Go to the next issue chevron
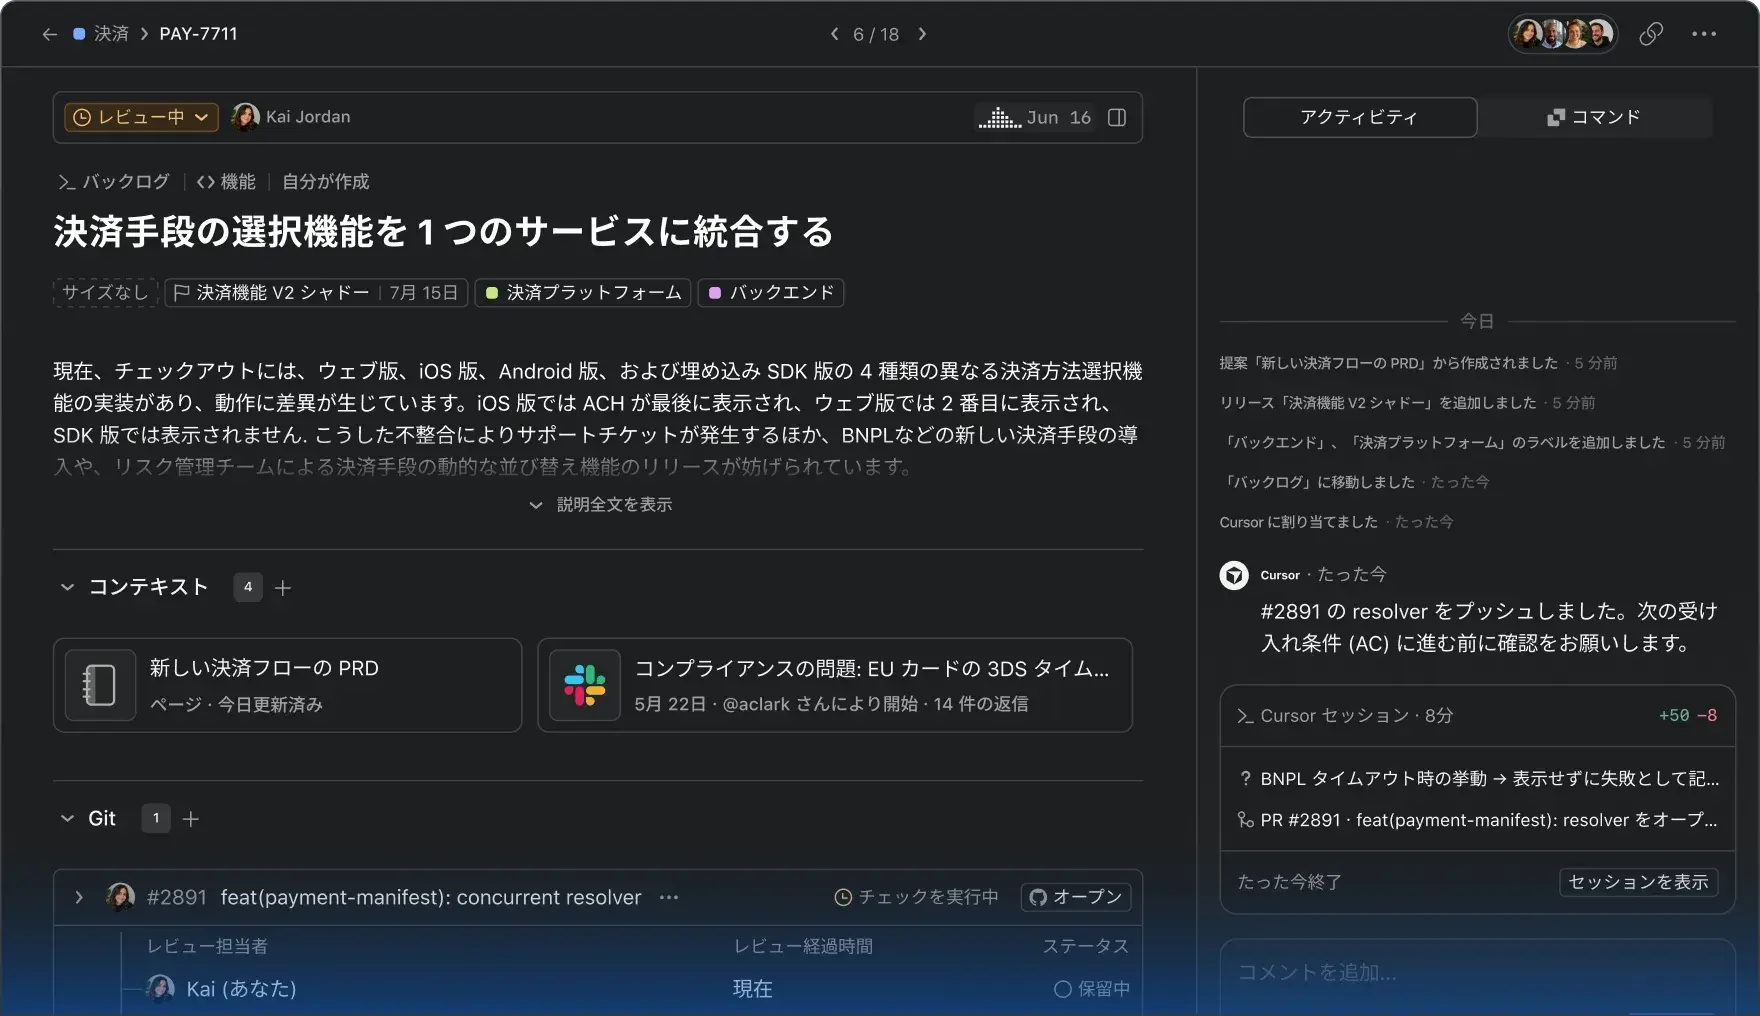 tap(922, 34)
